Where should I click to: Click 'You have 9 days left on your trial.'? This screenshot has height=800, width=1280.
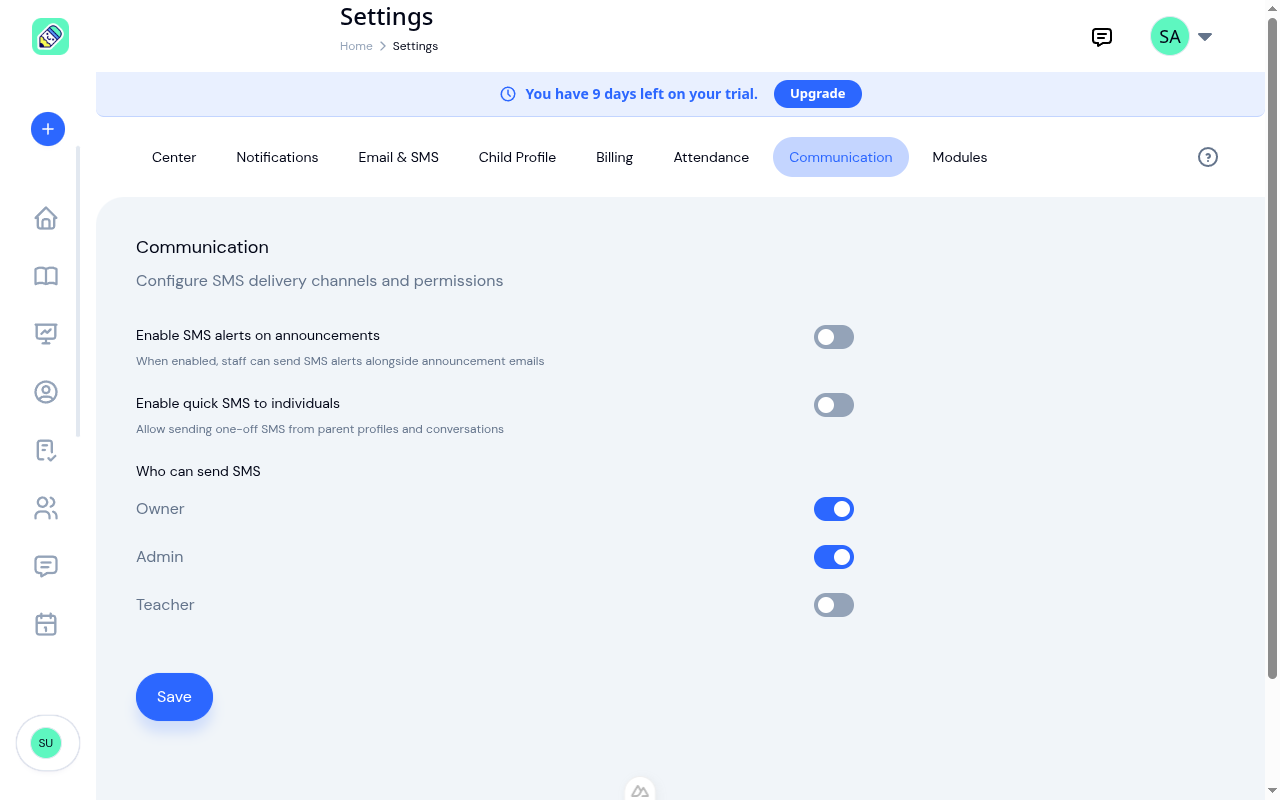click(641, 94)
